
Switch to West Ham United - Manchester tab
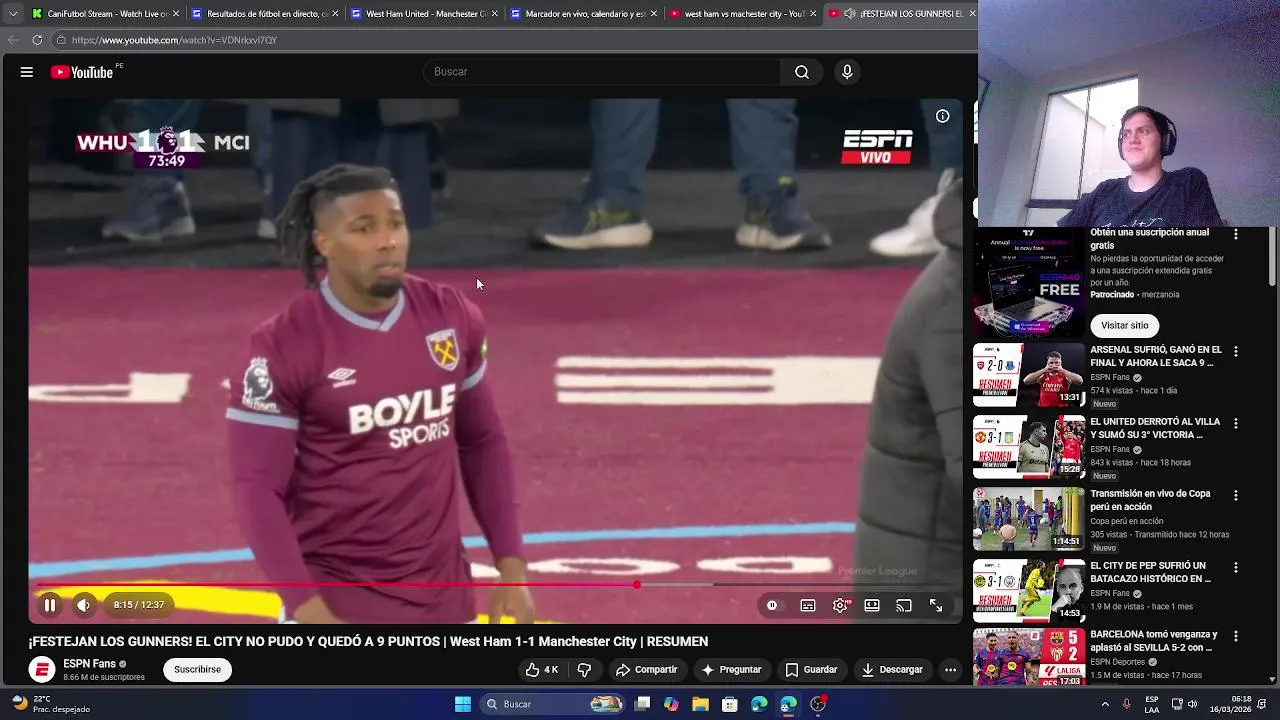(x=425, y=14)
